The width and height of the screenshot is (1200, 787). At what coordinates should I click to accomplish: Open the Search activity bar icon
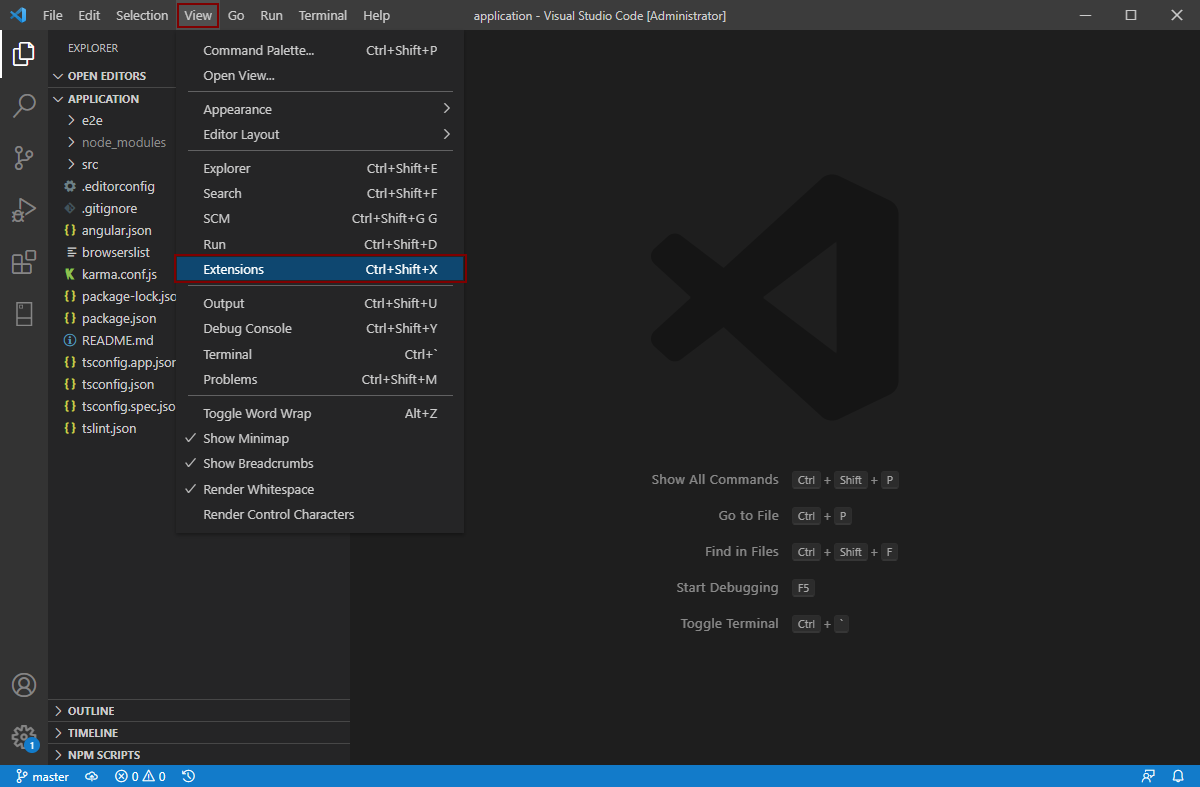click(x=24, y=106)
